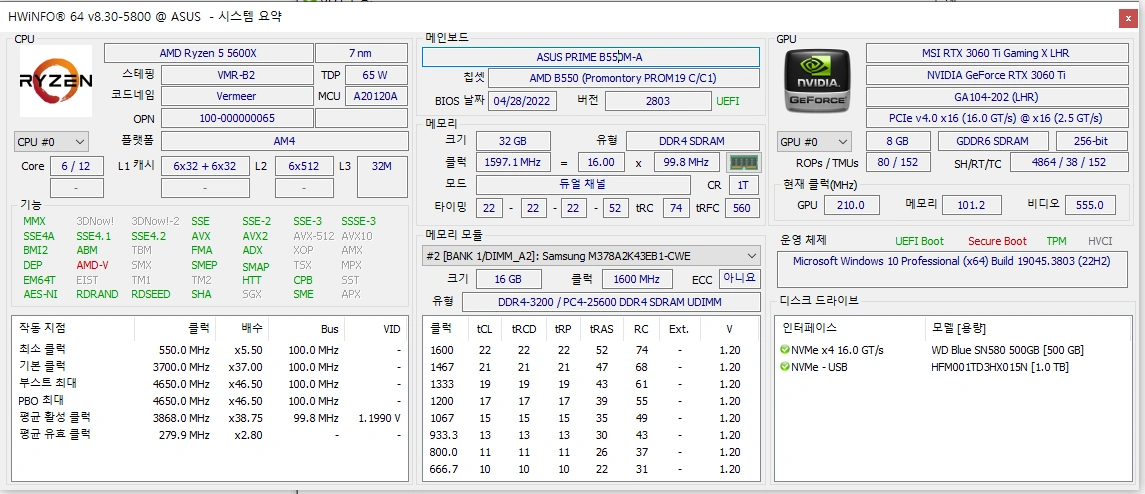Screen dimensions: 1145x494
Task: Click the Microsoft Windows 10 Professional OS field
Action: (x=952, y=270)
